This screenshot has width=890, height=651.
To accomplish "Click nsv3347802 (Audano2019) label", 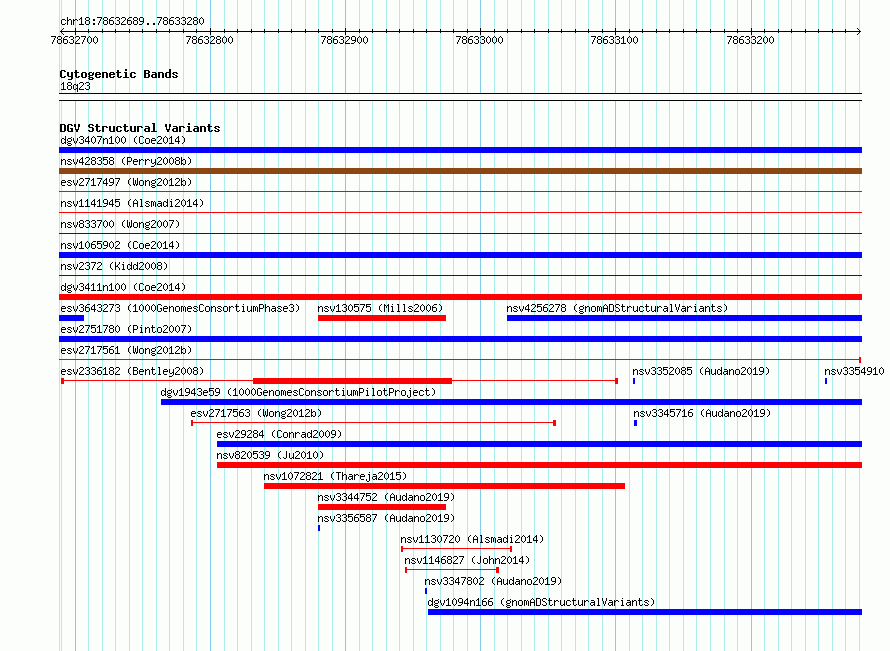I will [493, 581].
